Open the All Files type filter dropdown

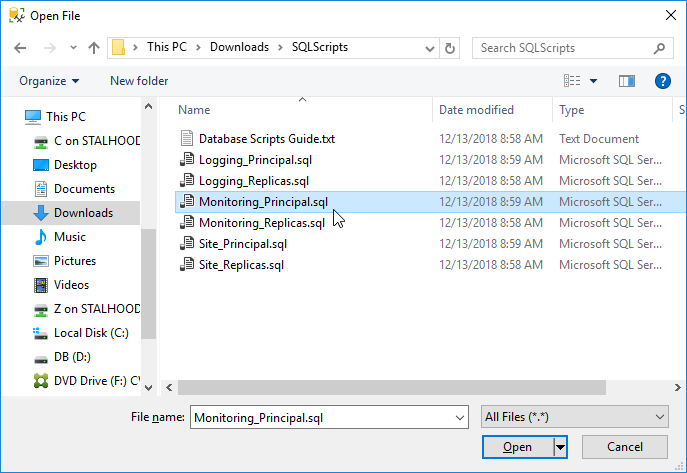click(574, 417)
